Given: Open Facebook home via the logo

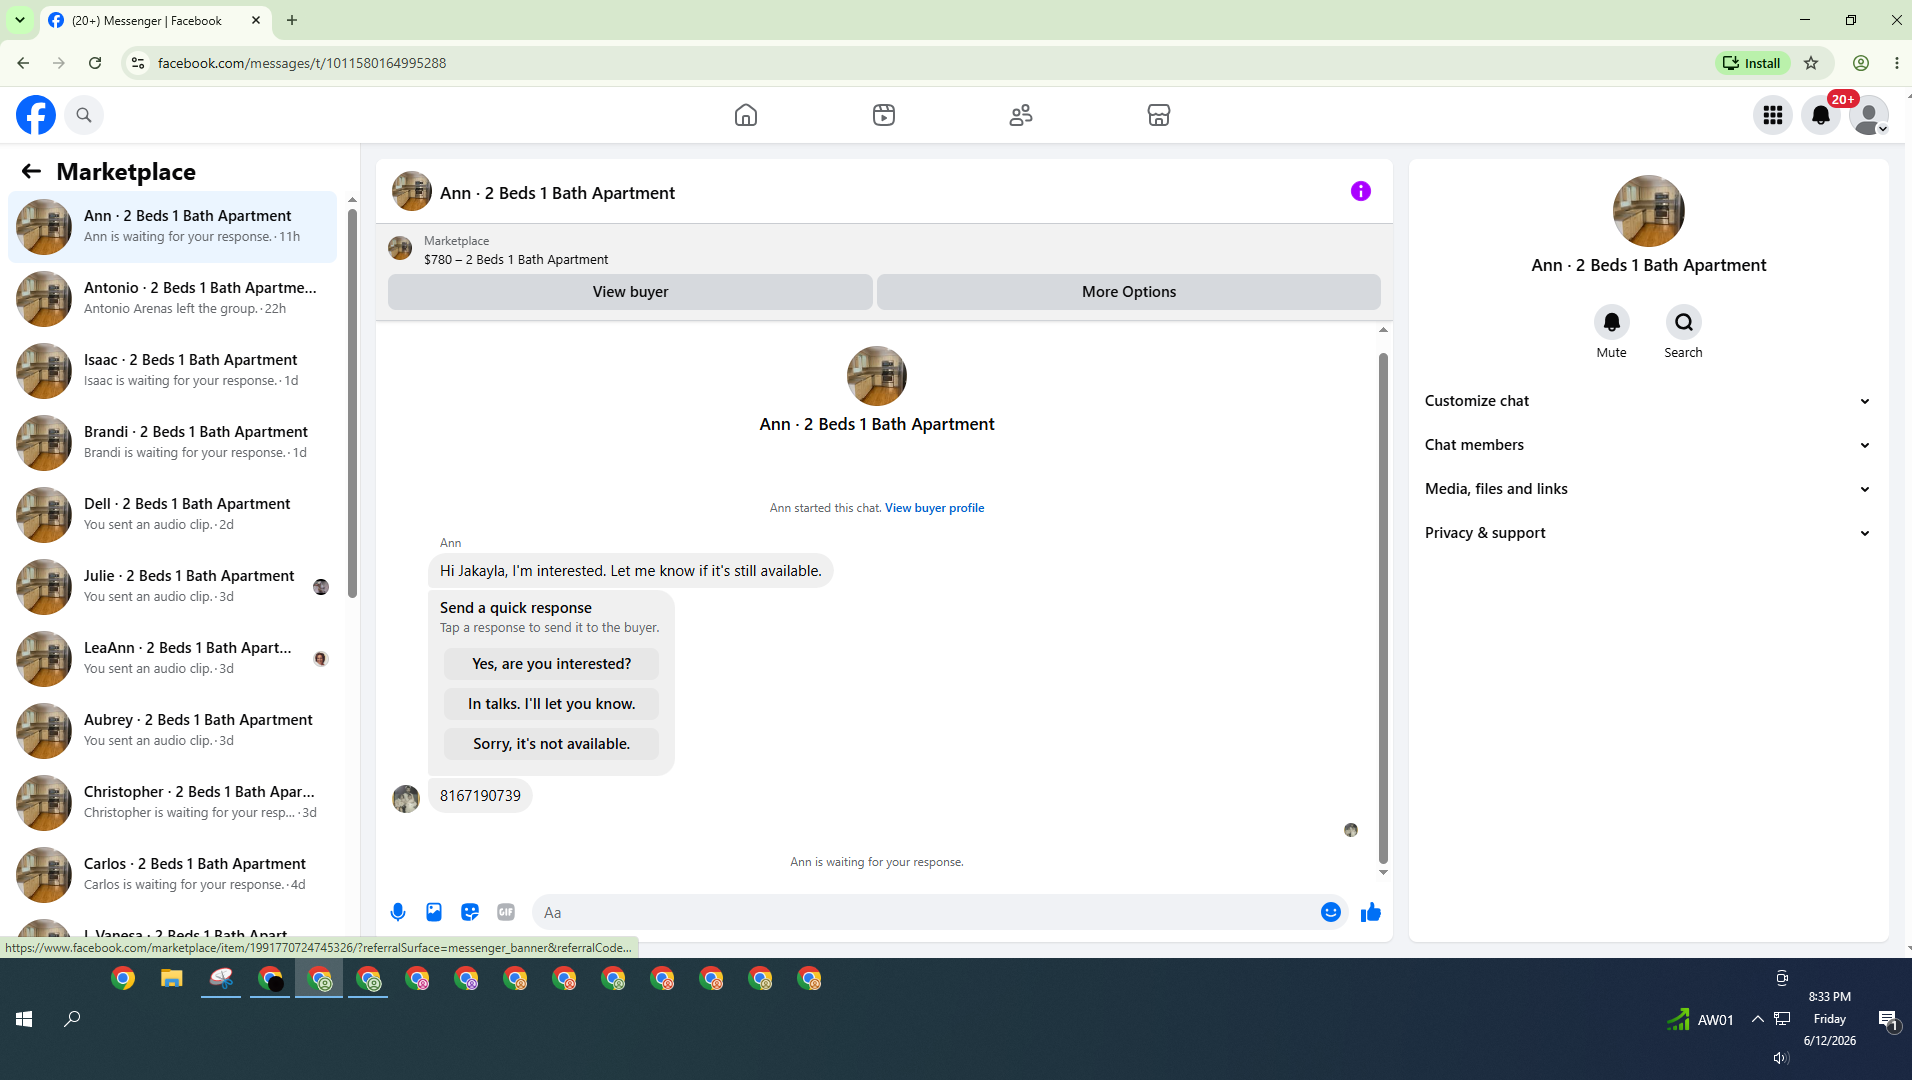Looking at the screenshot, I should click(36, 115).
